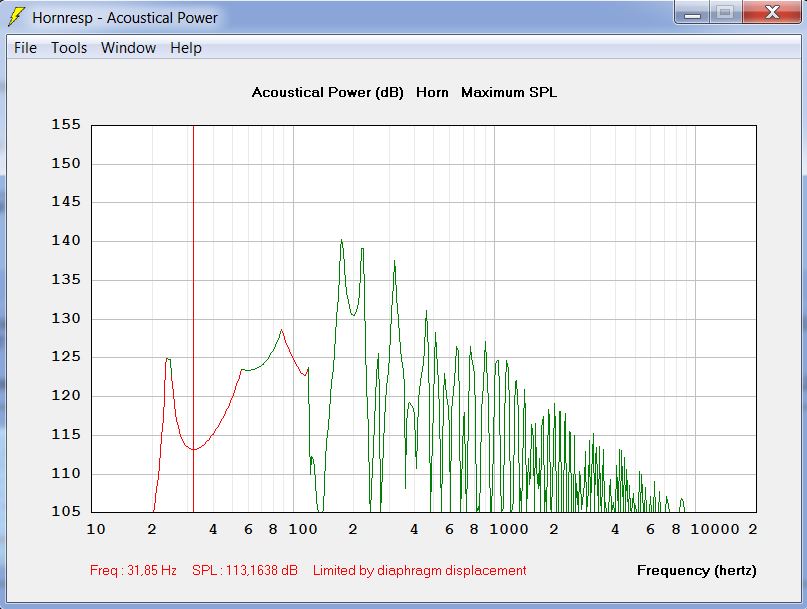
Task: Click the 'Frequency (hertz)' axis label
Action: [697, 570]
